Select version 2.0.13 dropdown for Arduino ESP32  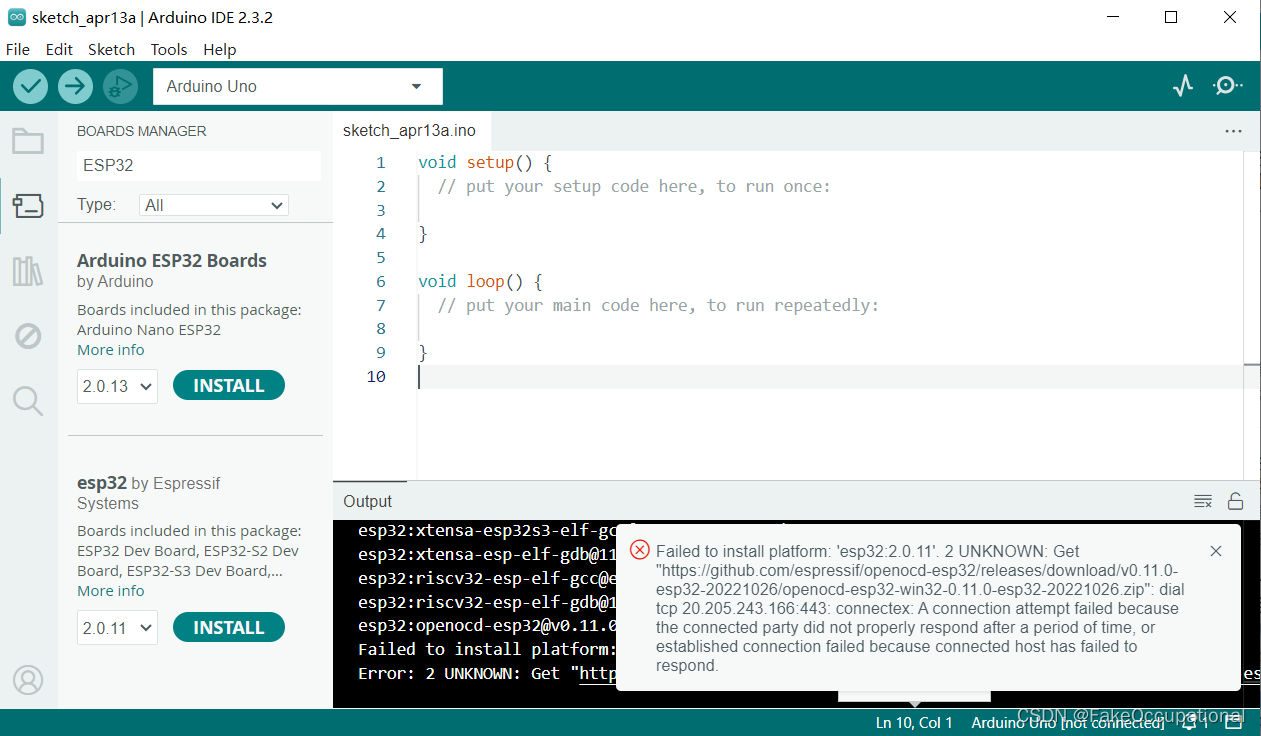click(x=117, y=386)
